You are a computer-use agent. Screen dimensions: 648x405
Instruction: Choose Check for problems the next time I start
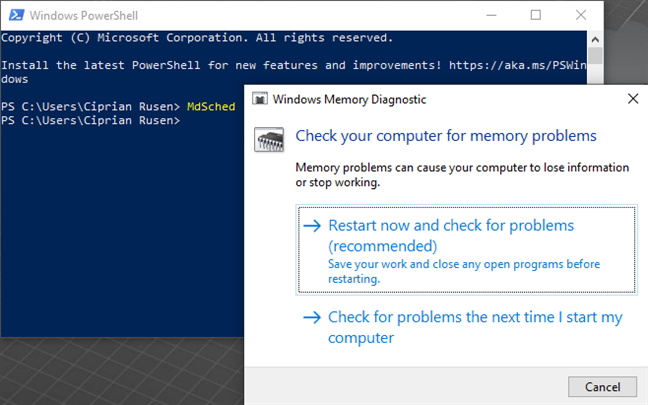pyautogui.click(x=466, y=327)
